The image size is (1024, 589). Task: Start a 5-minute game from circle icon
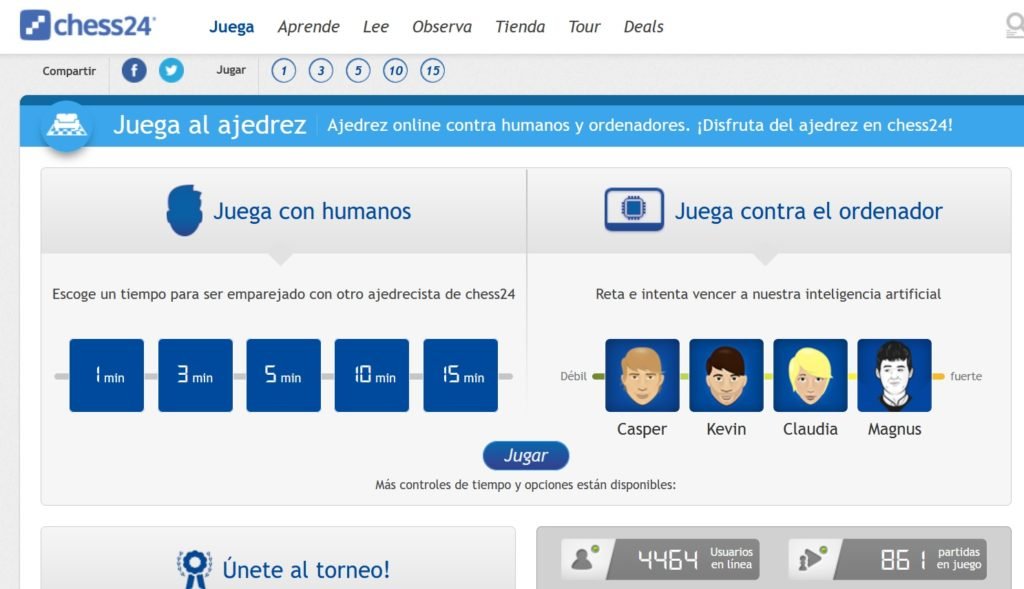(x=358, y=71)
